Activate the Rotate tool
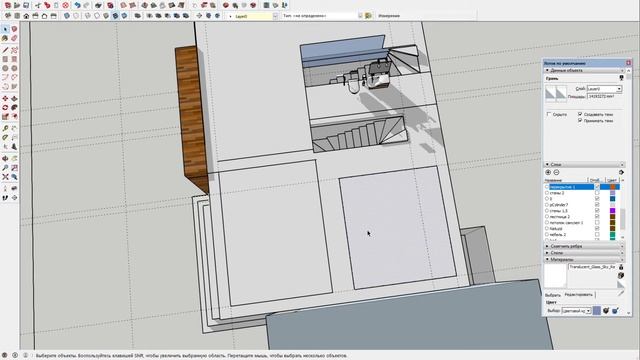This screenshot has width=640, height=360. click(x=5, y=107)
